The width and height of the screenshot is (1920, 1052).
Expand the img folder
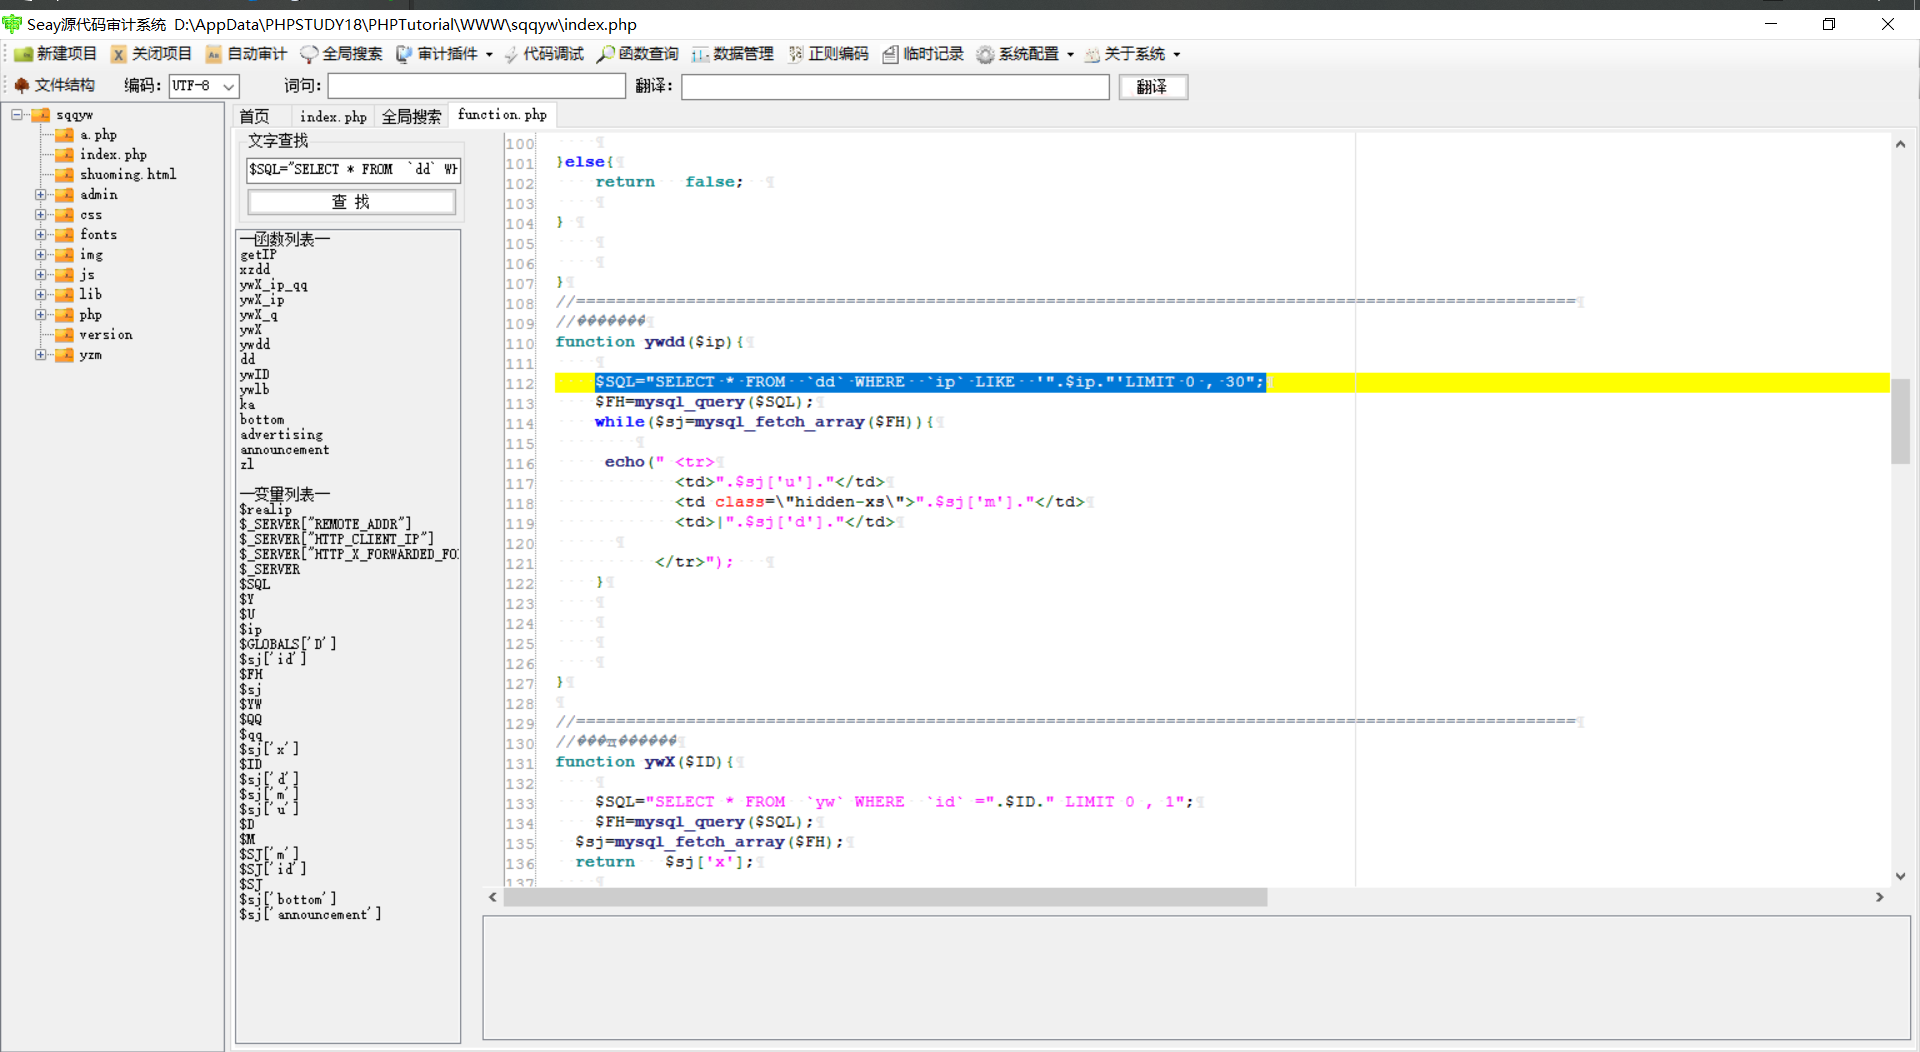41,255
